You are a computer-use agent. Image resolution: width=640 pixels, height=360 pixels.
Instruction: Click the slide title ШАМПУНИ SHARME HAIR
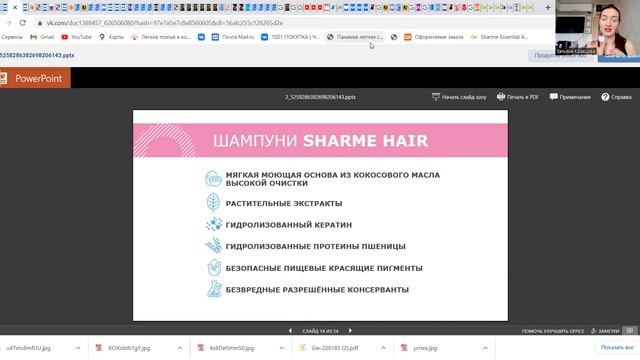click(320, 141)
